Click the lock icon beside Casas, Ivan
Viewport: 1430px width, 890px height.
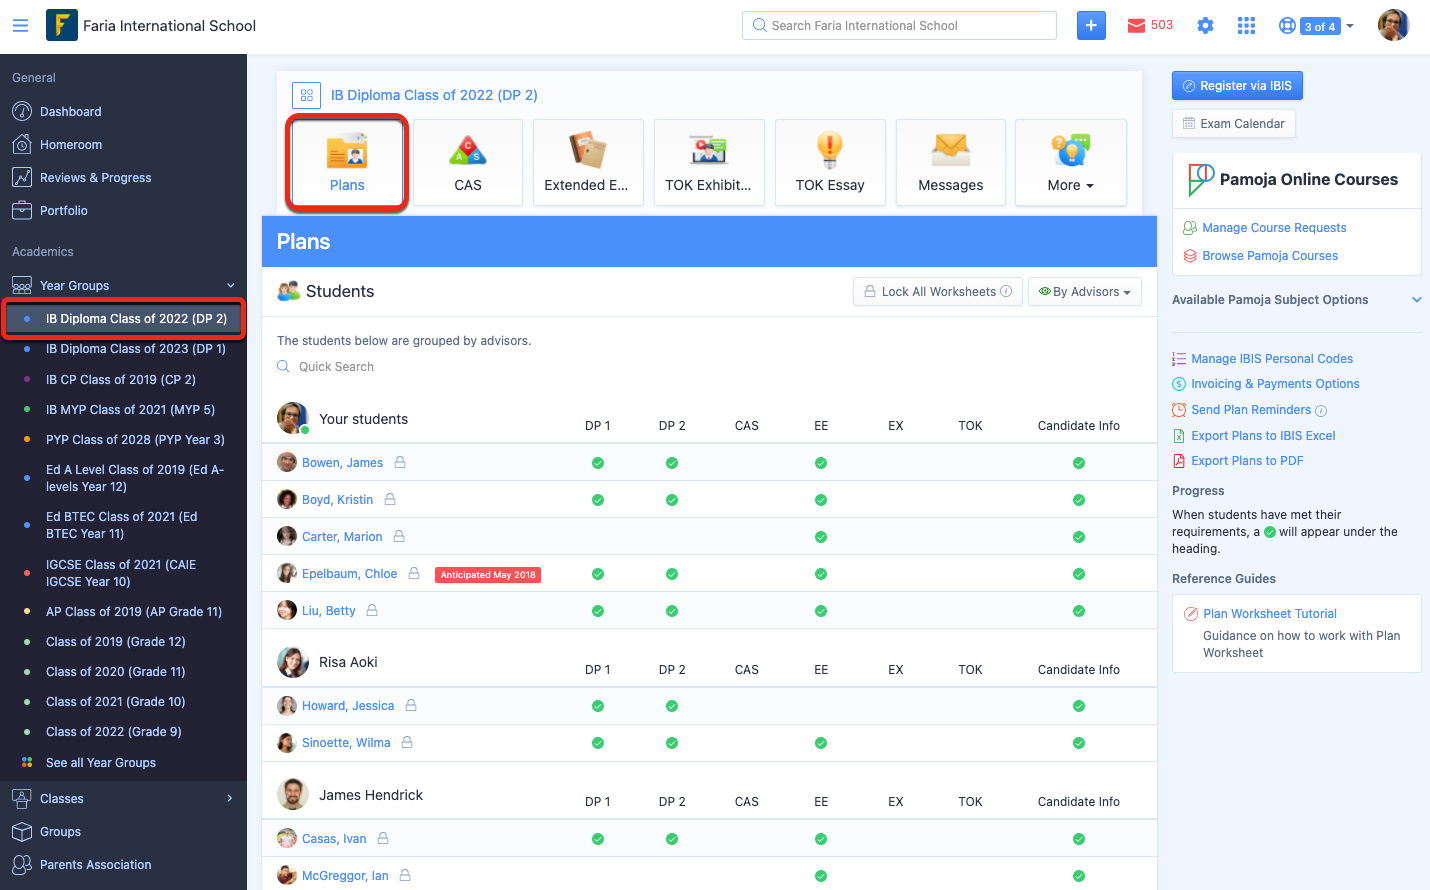pos(383,839)
